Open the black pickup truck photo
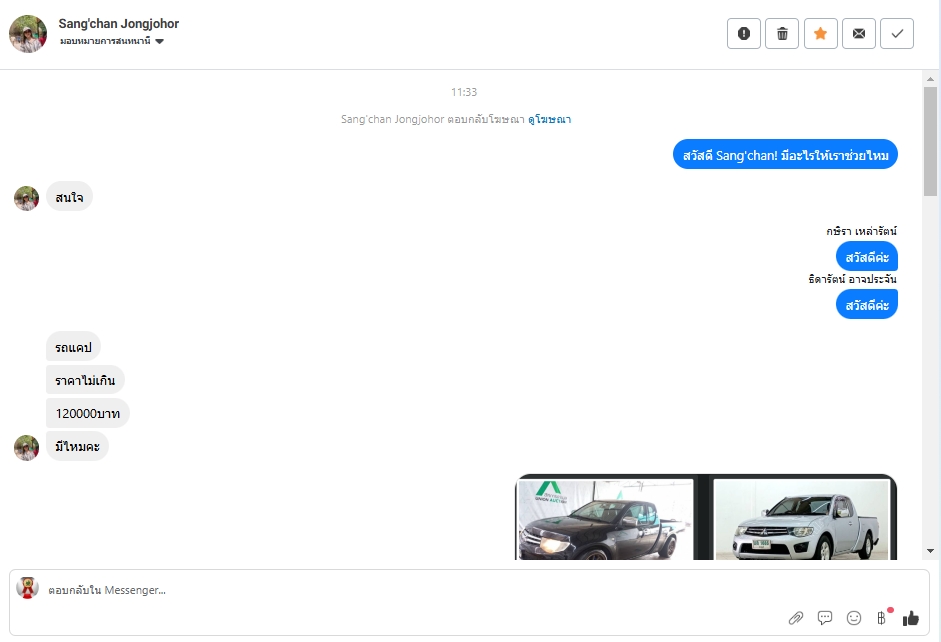Screen dimensions: 941x642 click(x=606, y=520)
